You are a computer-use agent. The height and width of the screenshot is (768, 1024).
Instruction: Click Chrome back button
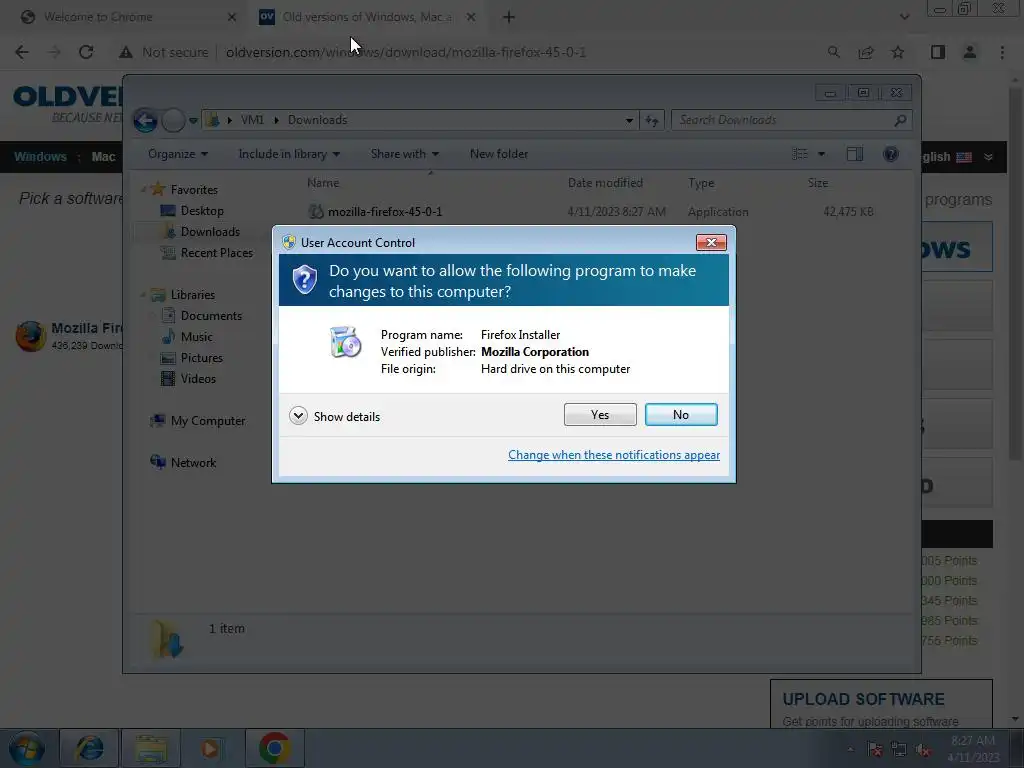click(22, 52)
